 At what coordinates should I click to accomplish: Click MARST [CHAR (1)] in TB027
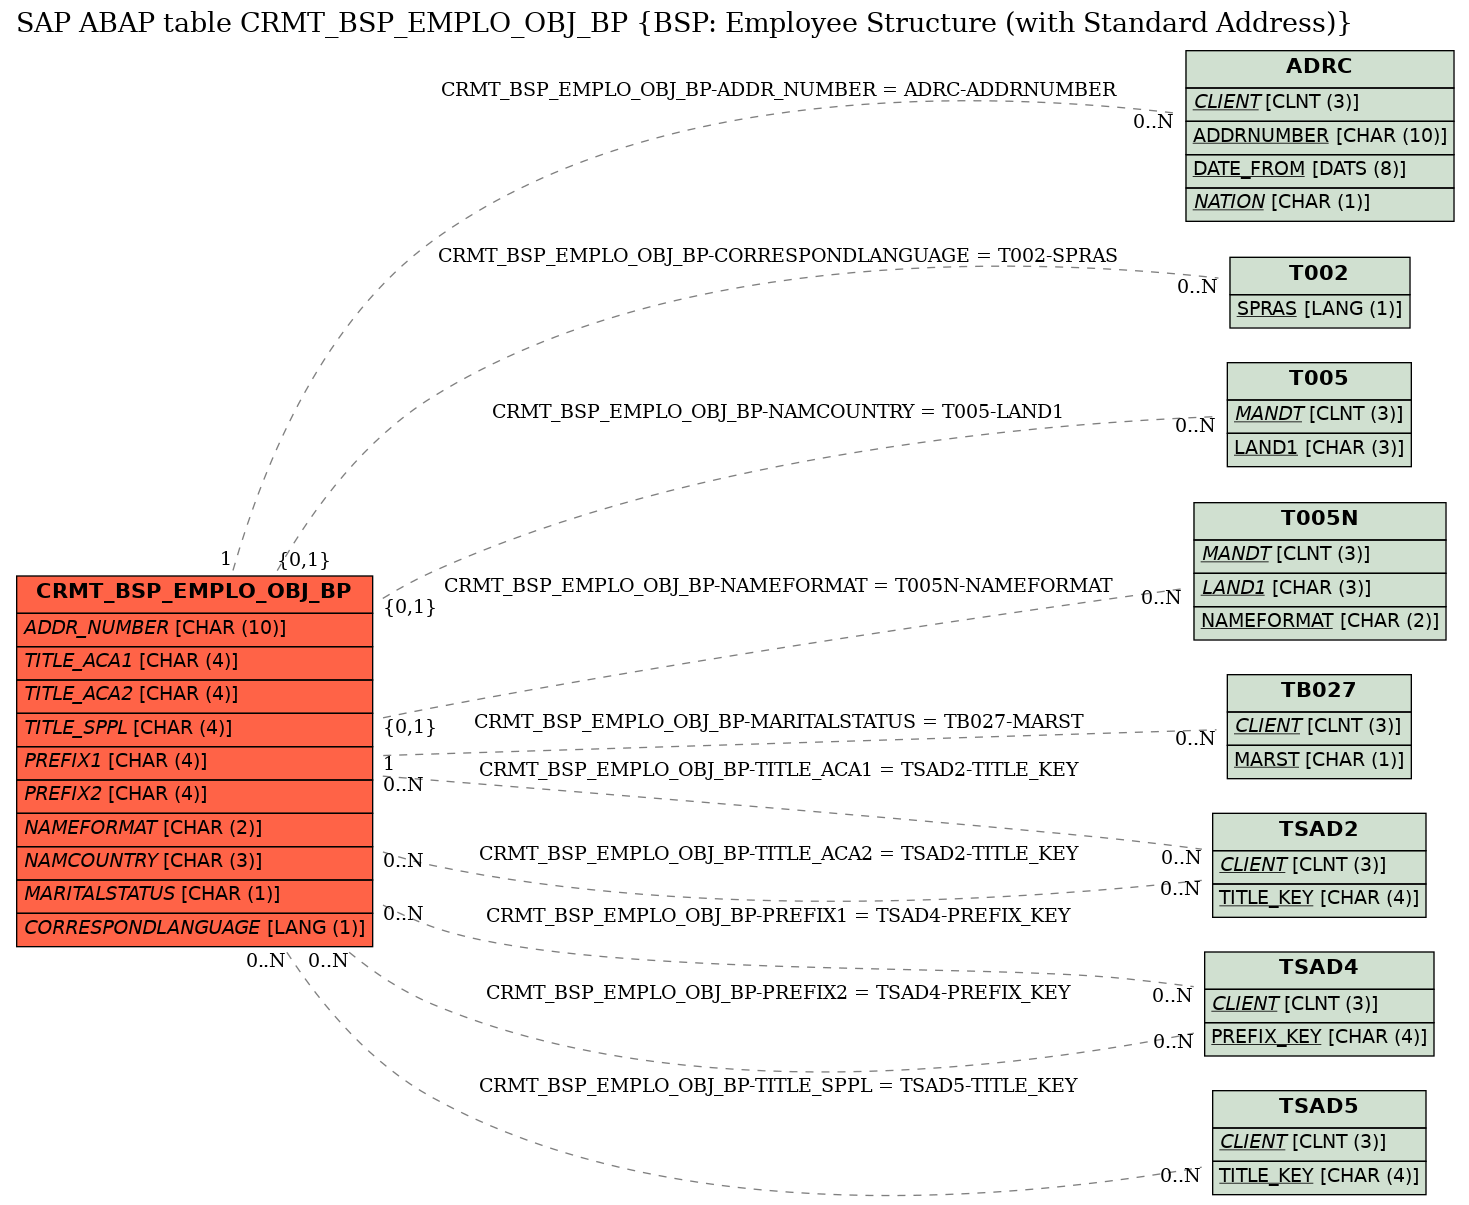coord(1319,761)
